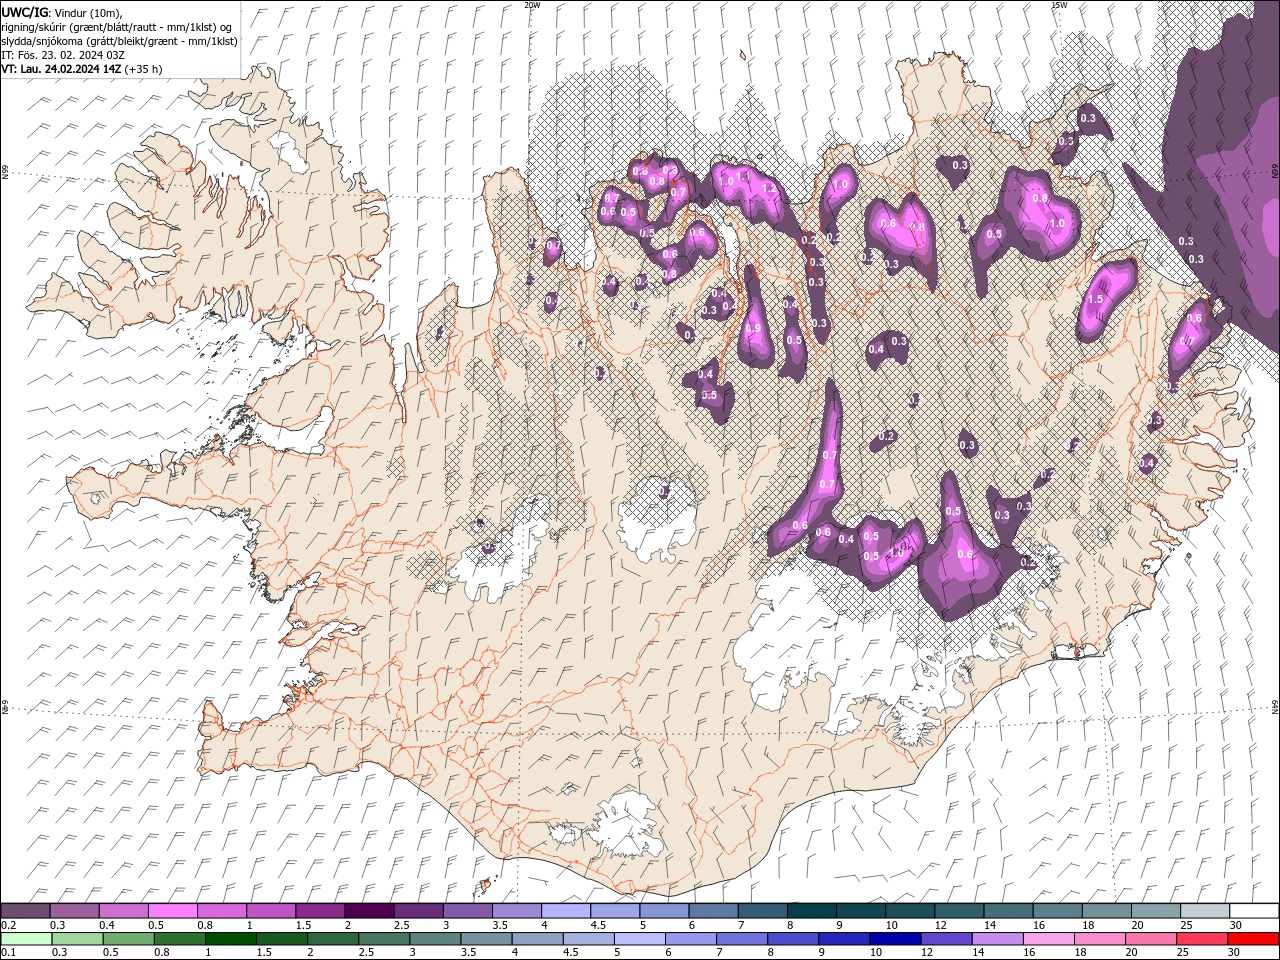
Task: Select the top legend row swatch labeled 14
Action: coord(1007,911)
